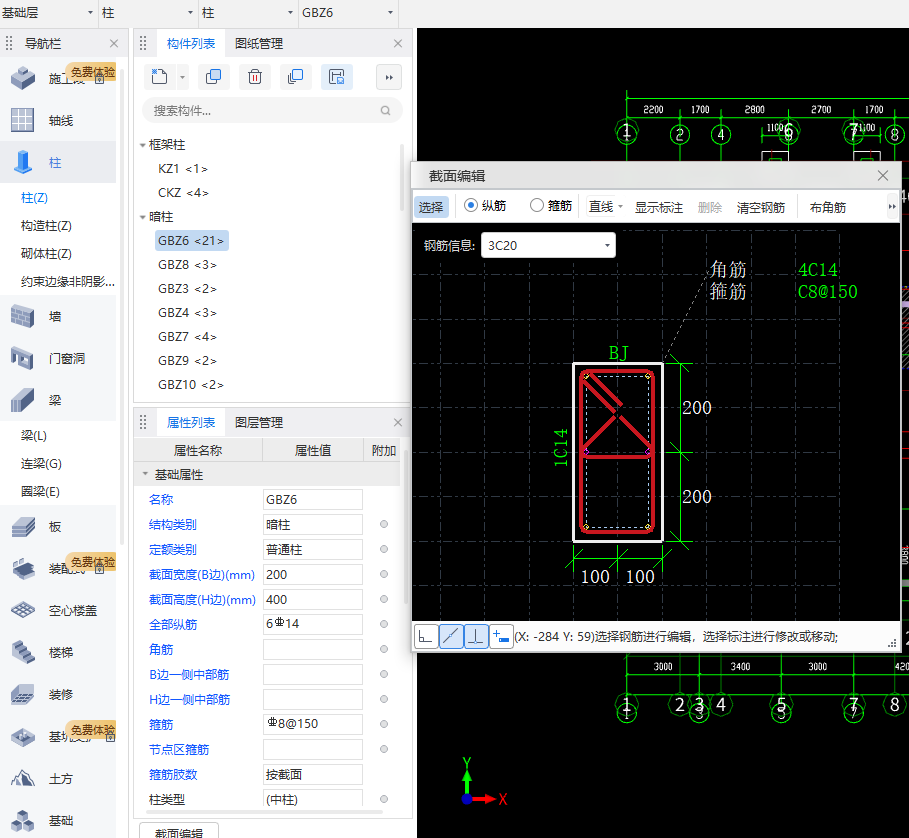Select the 施工段 icon in the navigation bar

(x=23, y=78)
